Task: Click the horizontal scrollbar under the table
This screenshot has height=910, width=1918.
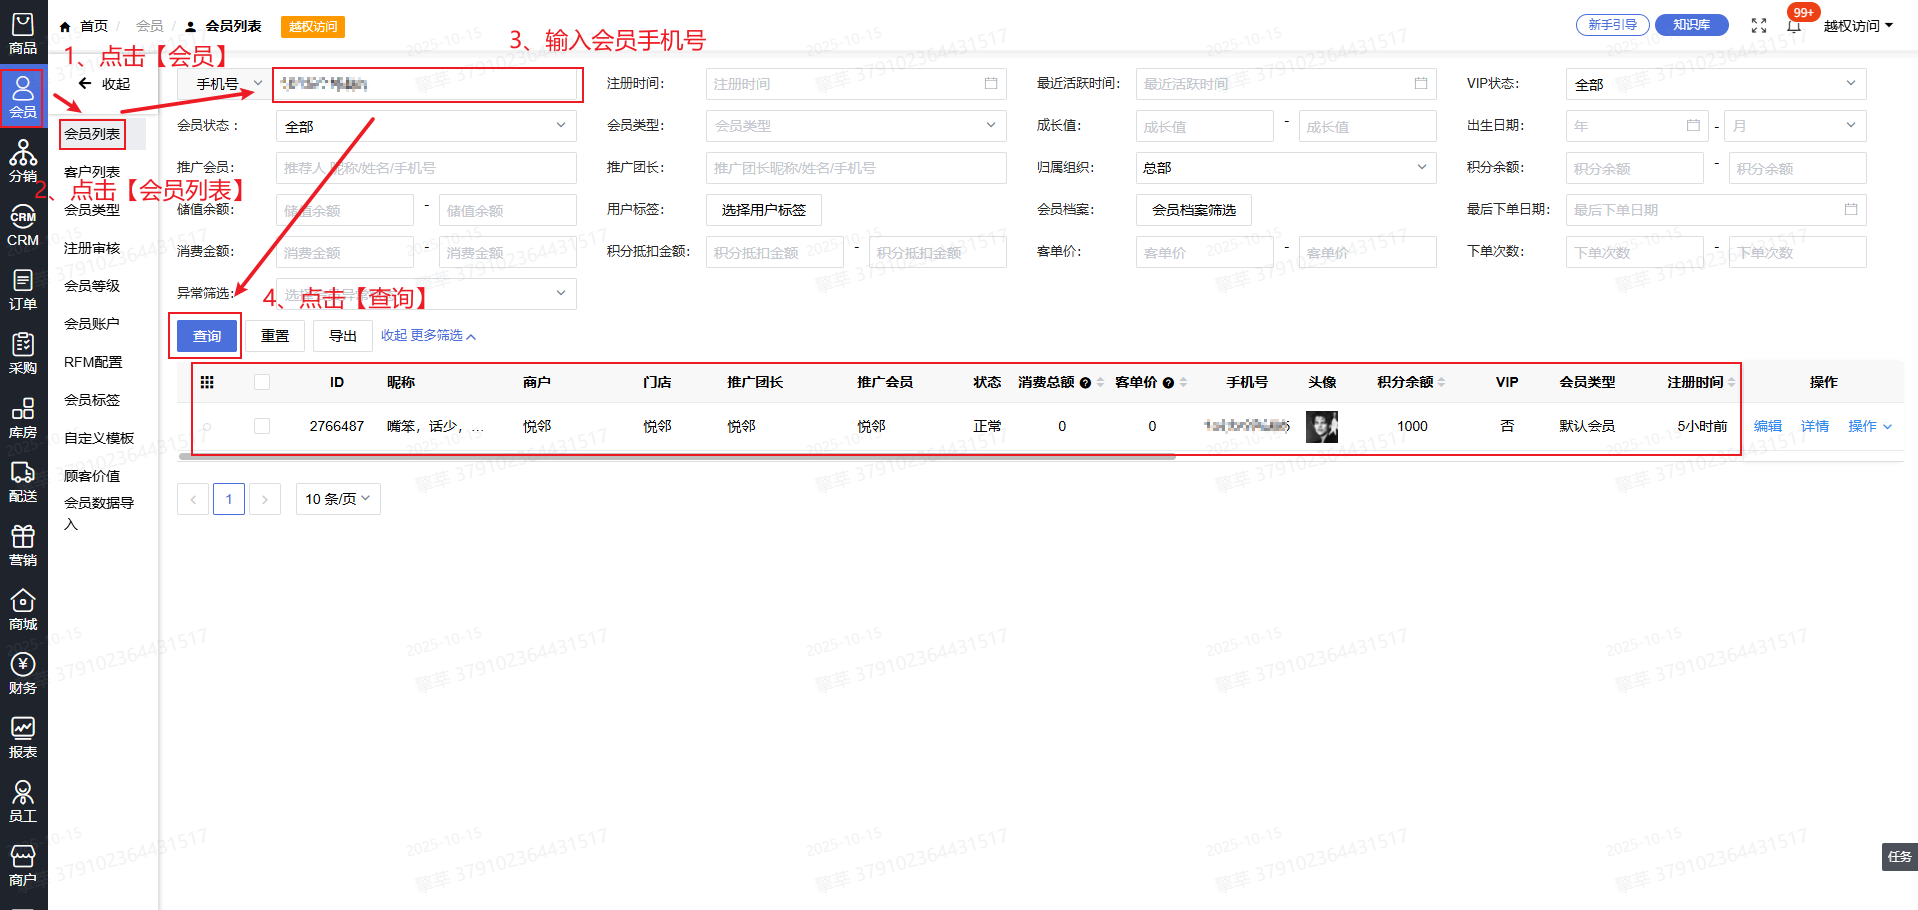Action: 676,457
